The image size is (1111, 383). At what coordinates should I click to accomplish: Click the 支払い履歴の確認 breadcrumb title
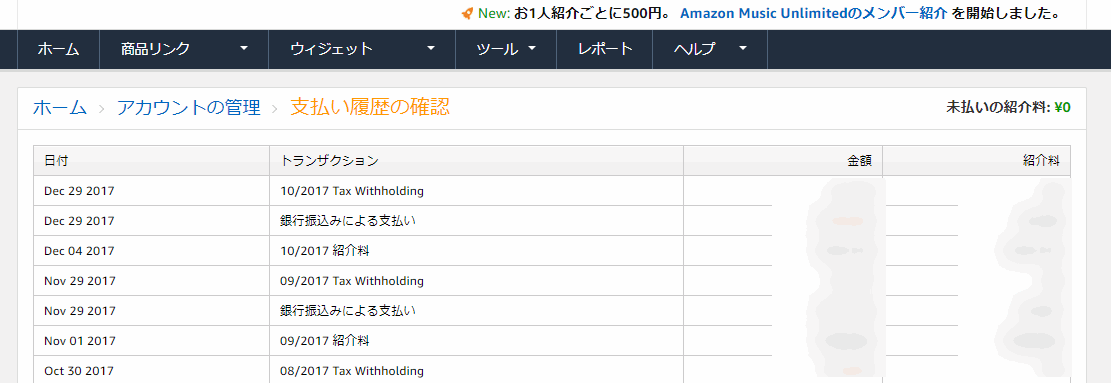pyautogui.click(x=370, y=108)
